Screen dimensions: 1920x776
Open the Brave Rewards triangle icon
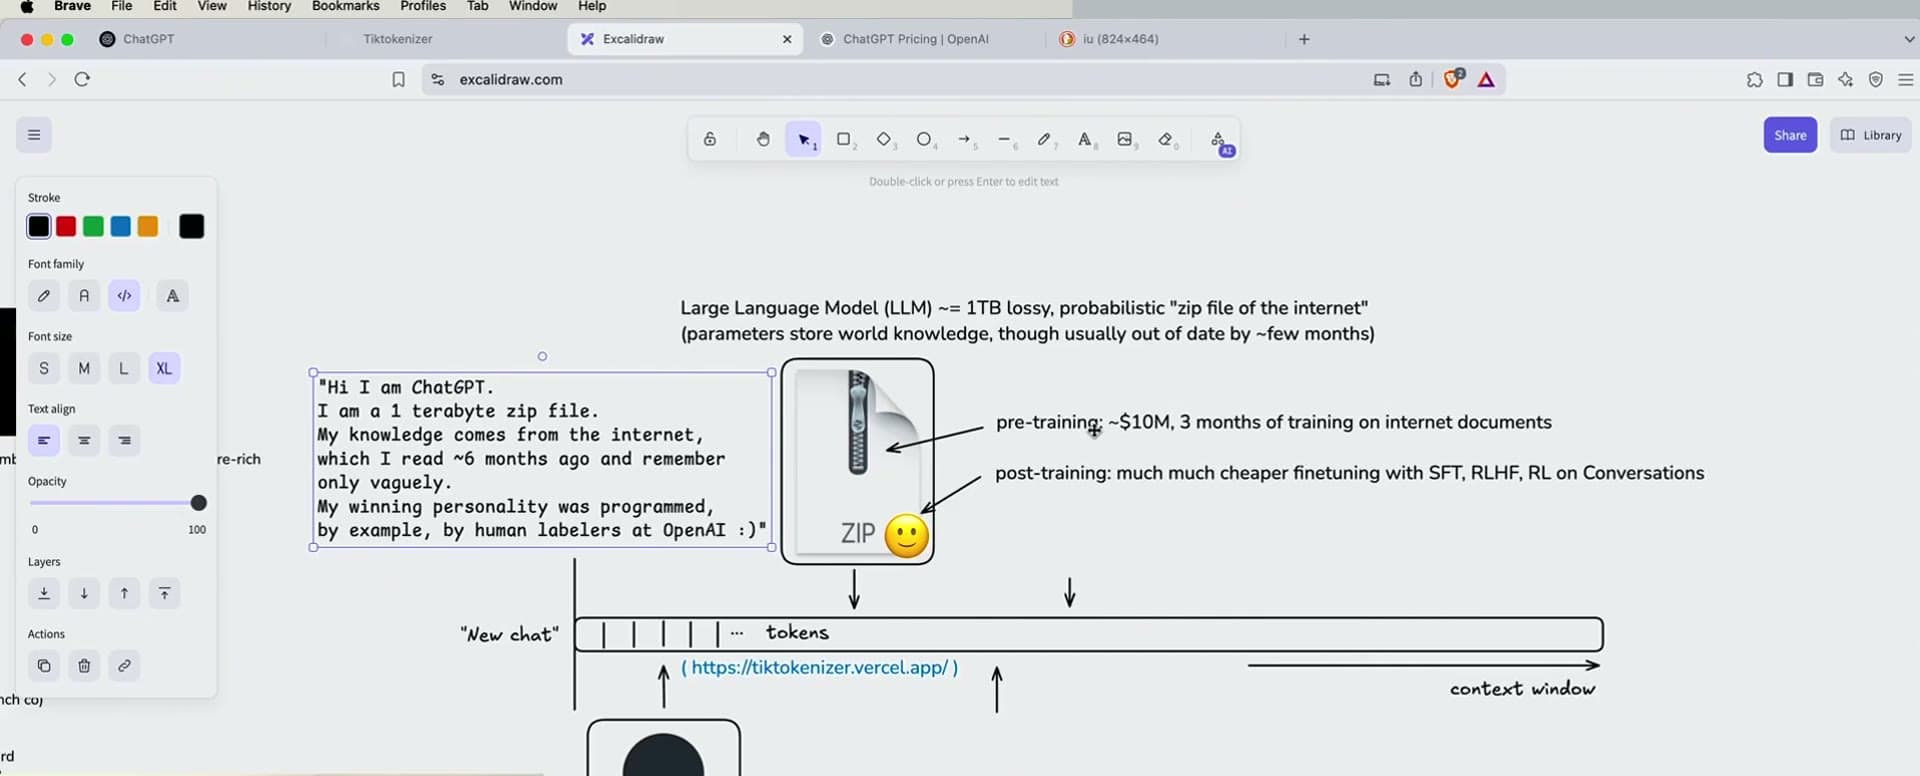[x=1486, y=80]
